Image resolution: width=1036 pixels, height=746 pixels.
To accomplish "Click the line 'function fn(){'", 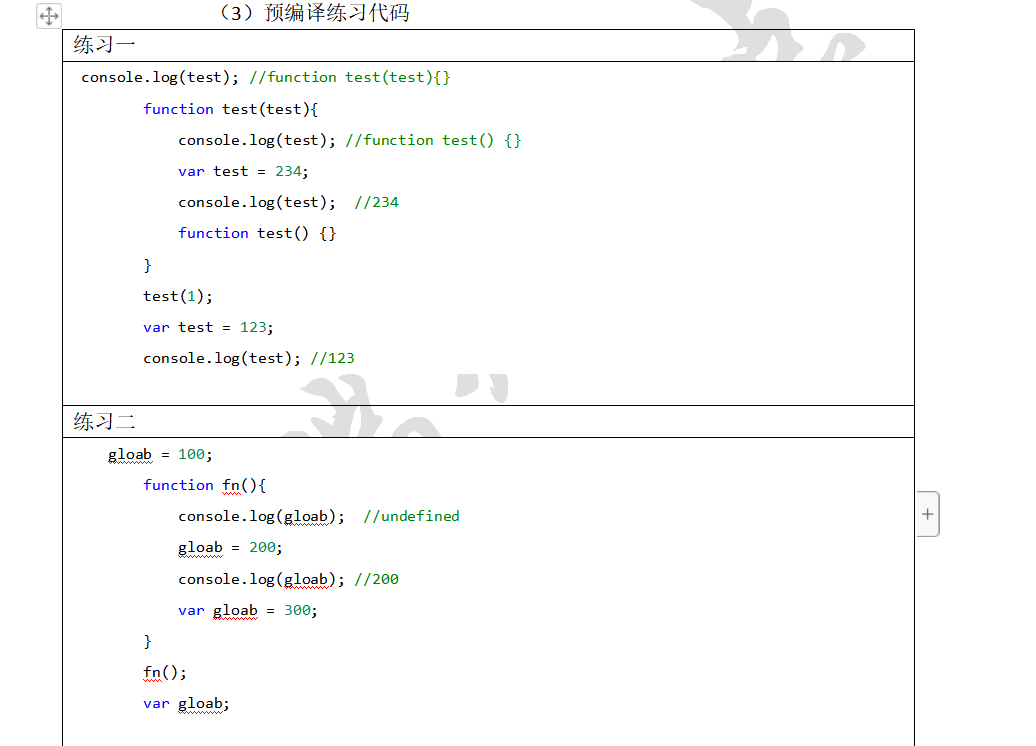I will 204,486.
